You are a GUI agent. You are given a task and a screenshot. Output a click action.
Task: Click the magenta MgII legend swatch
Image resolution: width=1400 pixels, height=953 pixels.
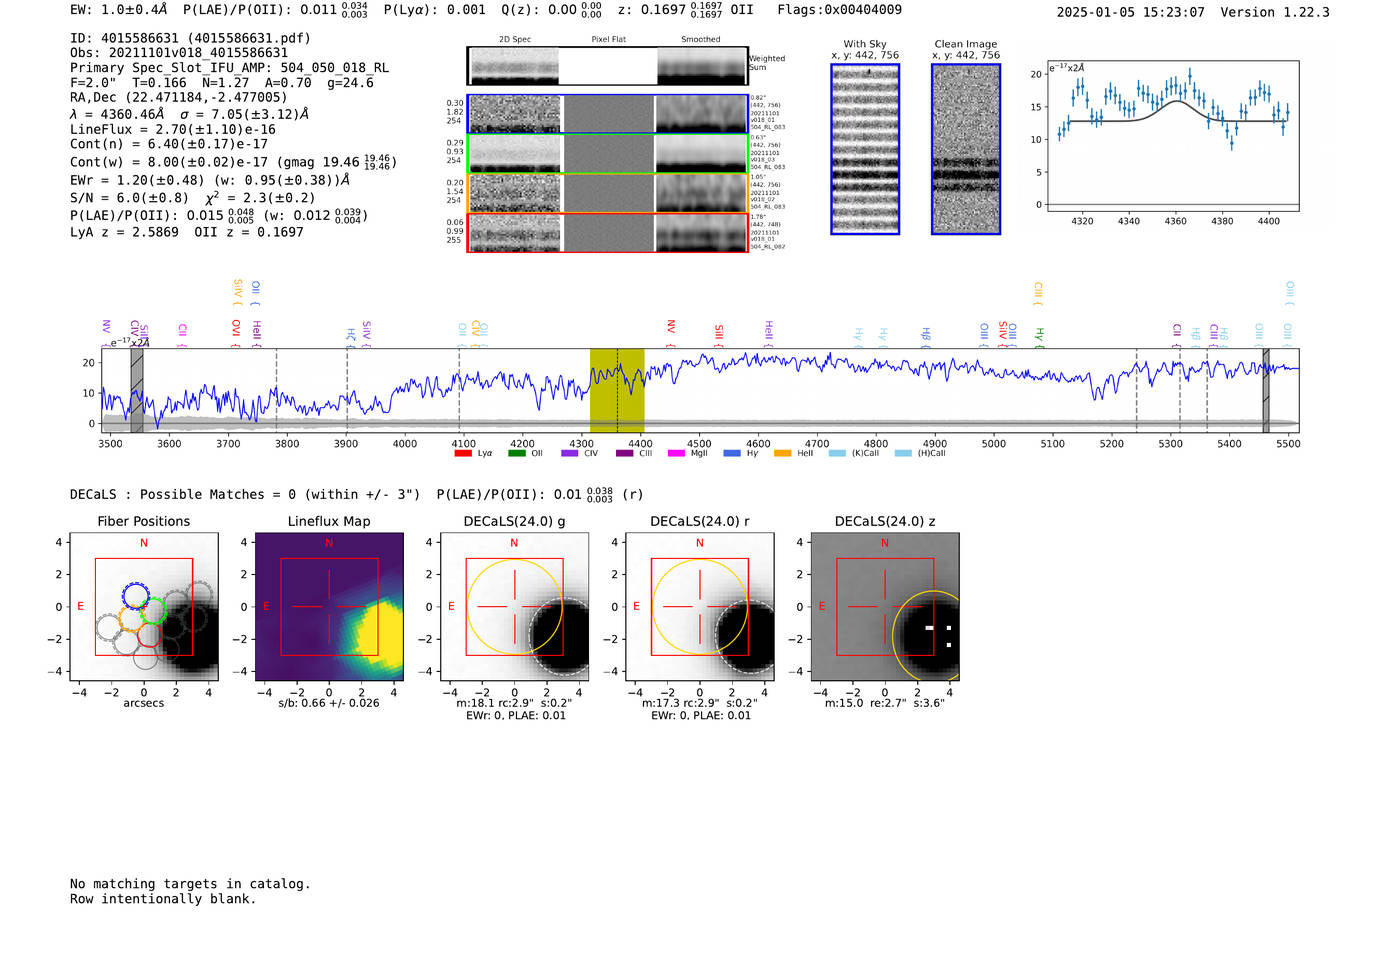point(676,453)
